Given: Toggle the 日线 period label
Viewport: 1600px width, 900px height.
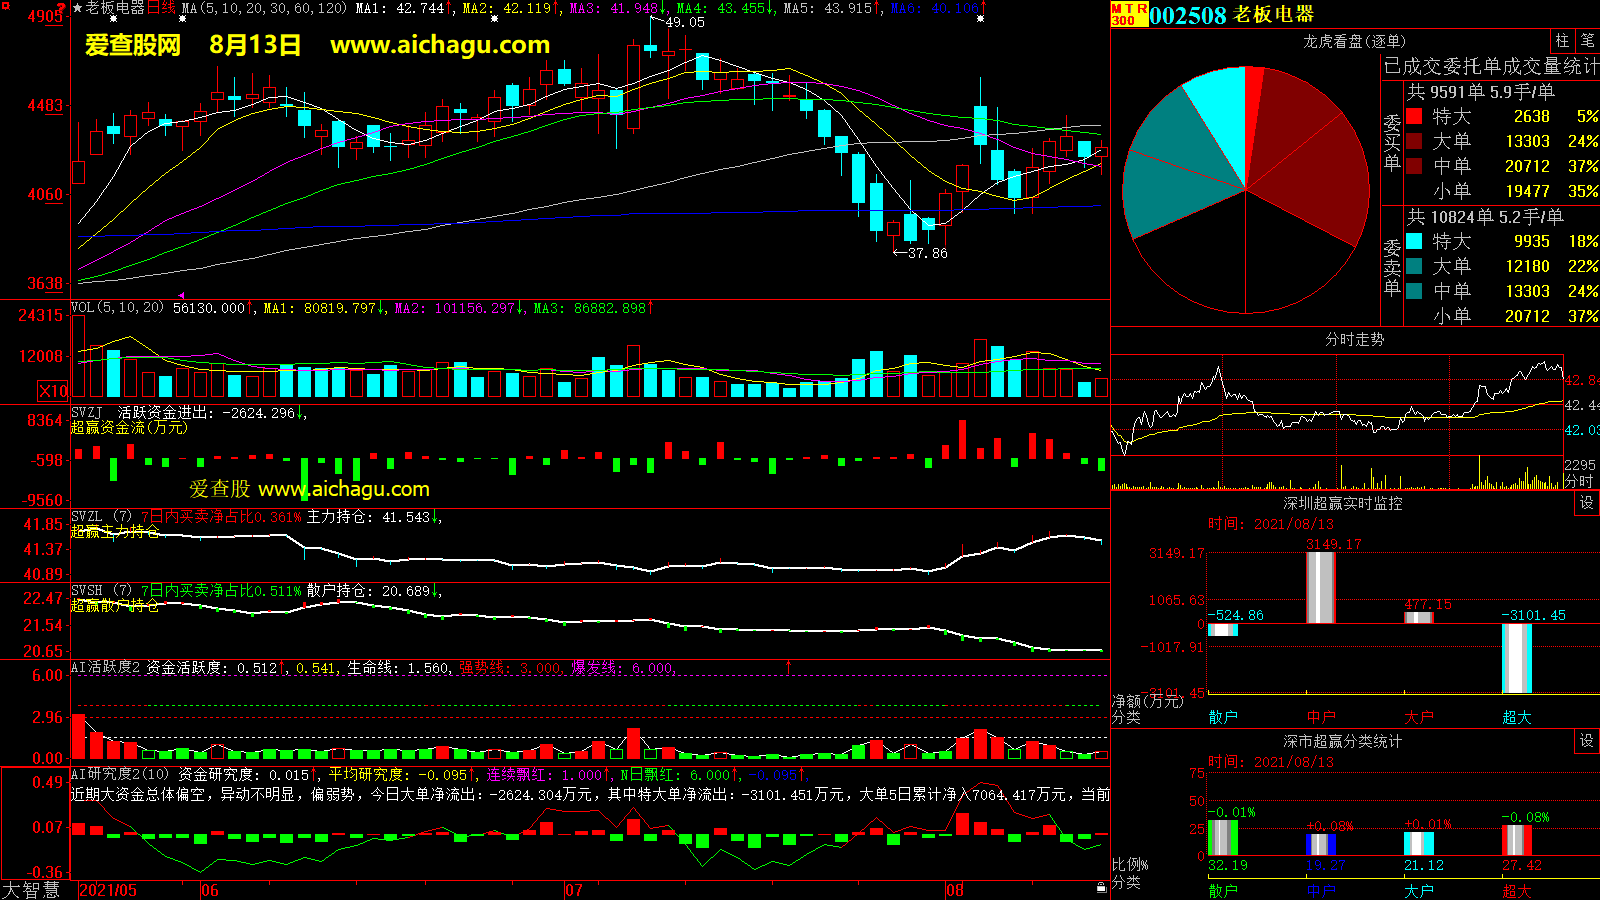Looking at the screenshot, I should [161, 8].
